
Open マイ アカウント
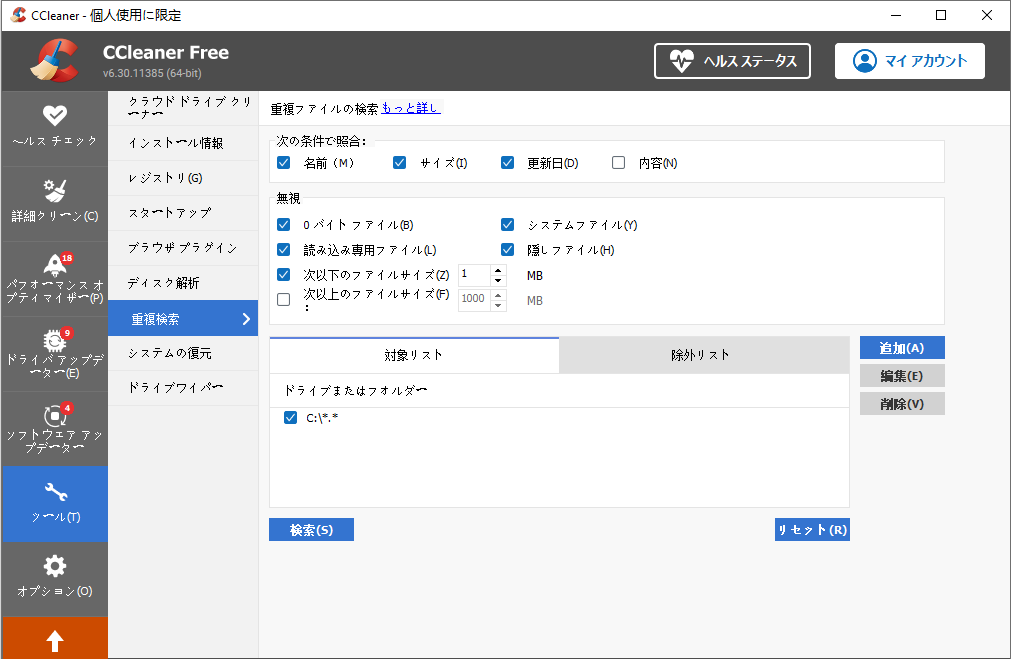[910, 61]
